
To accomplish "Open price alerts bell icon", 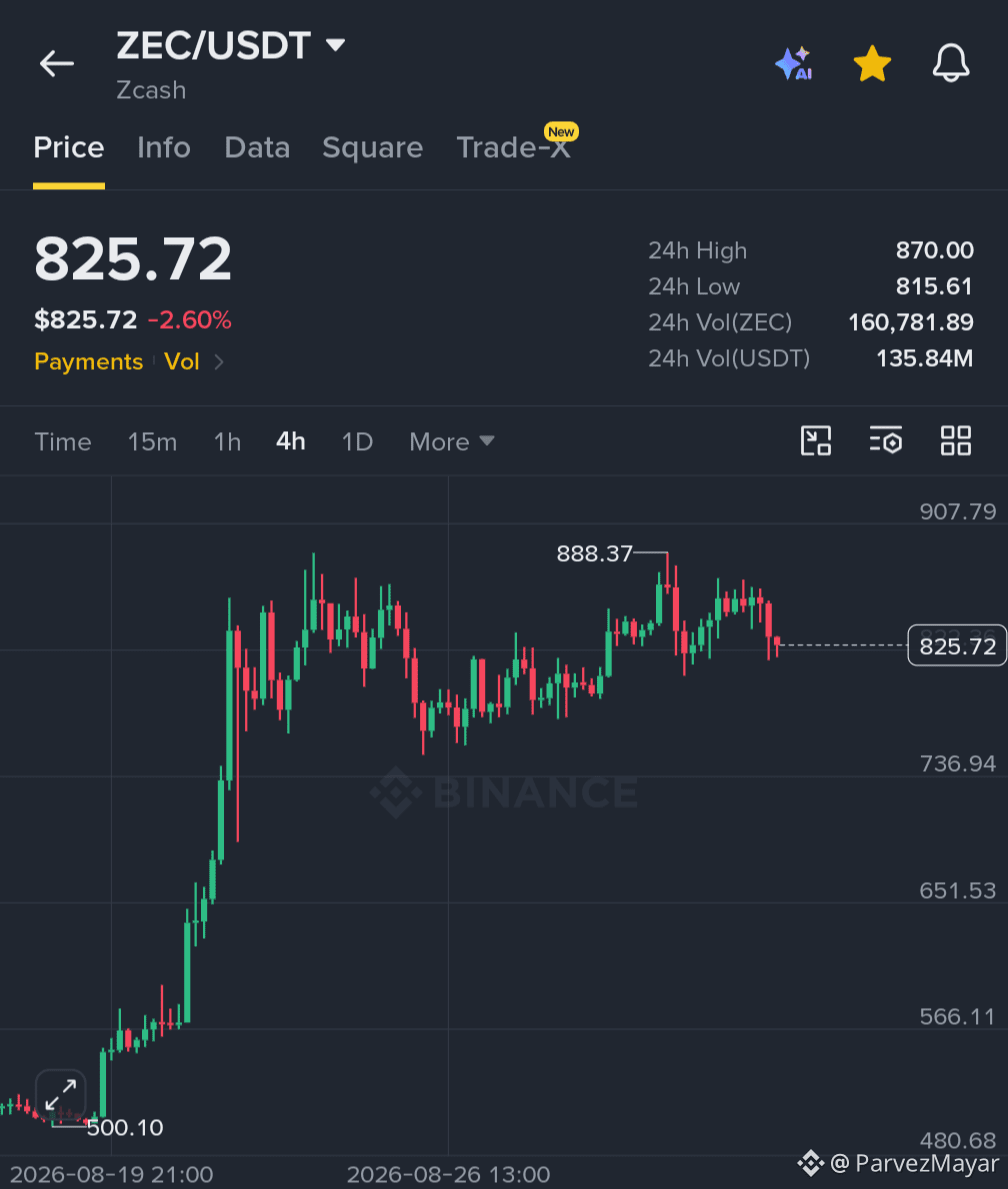I will (x=950, y=63).
